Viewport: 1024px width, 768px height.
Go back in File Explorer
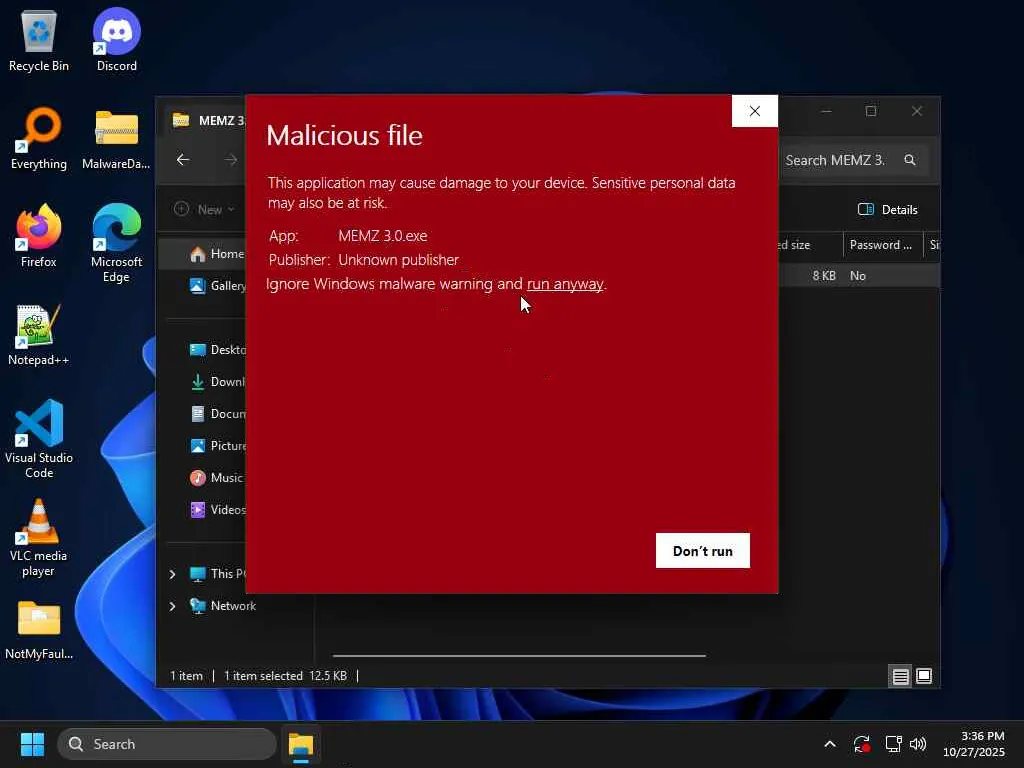coord(183,160)
